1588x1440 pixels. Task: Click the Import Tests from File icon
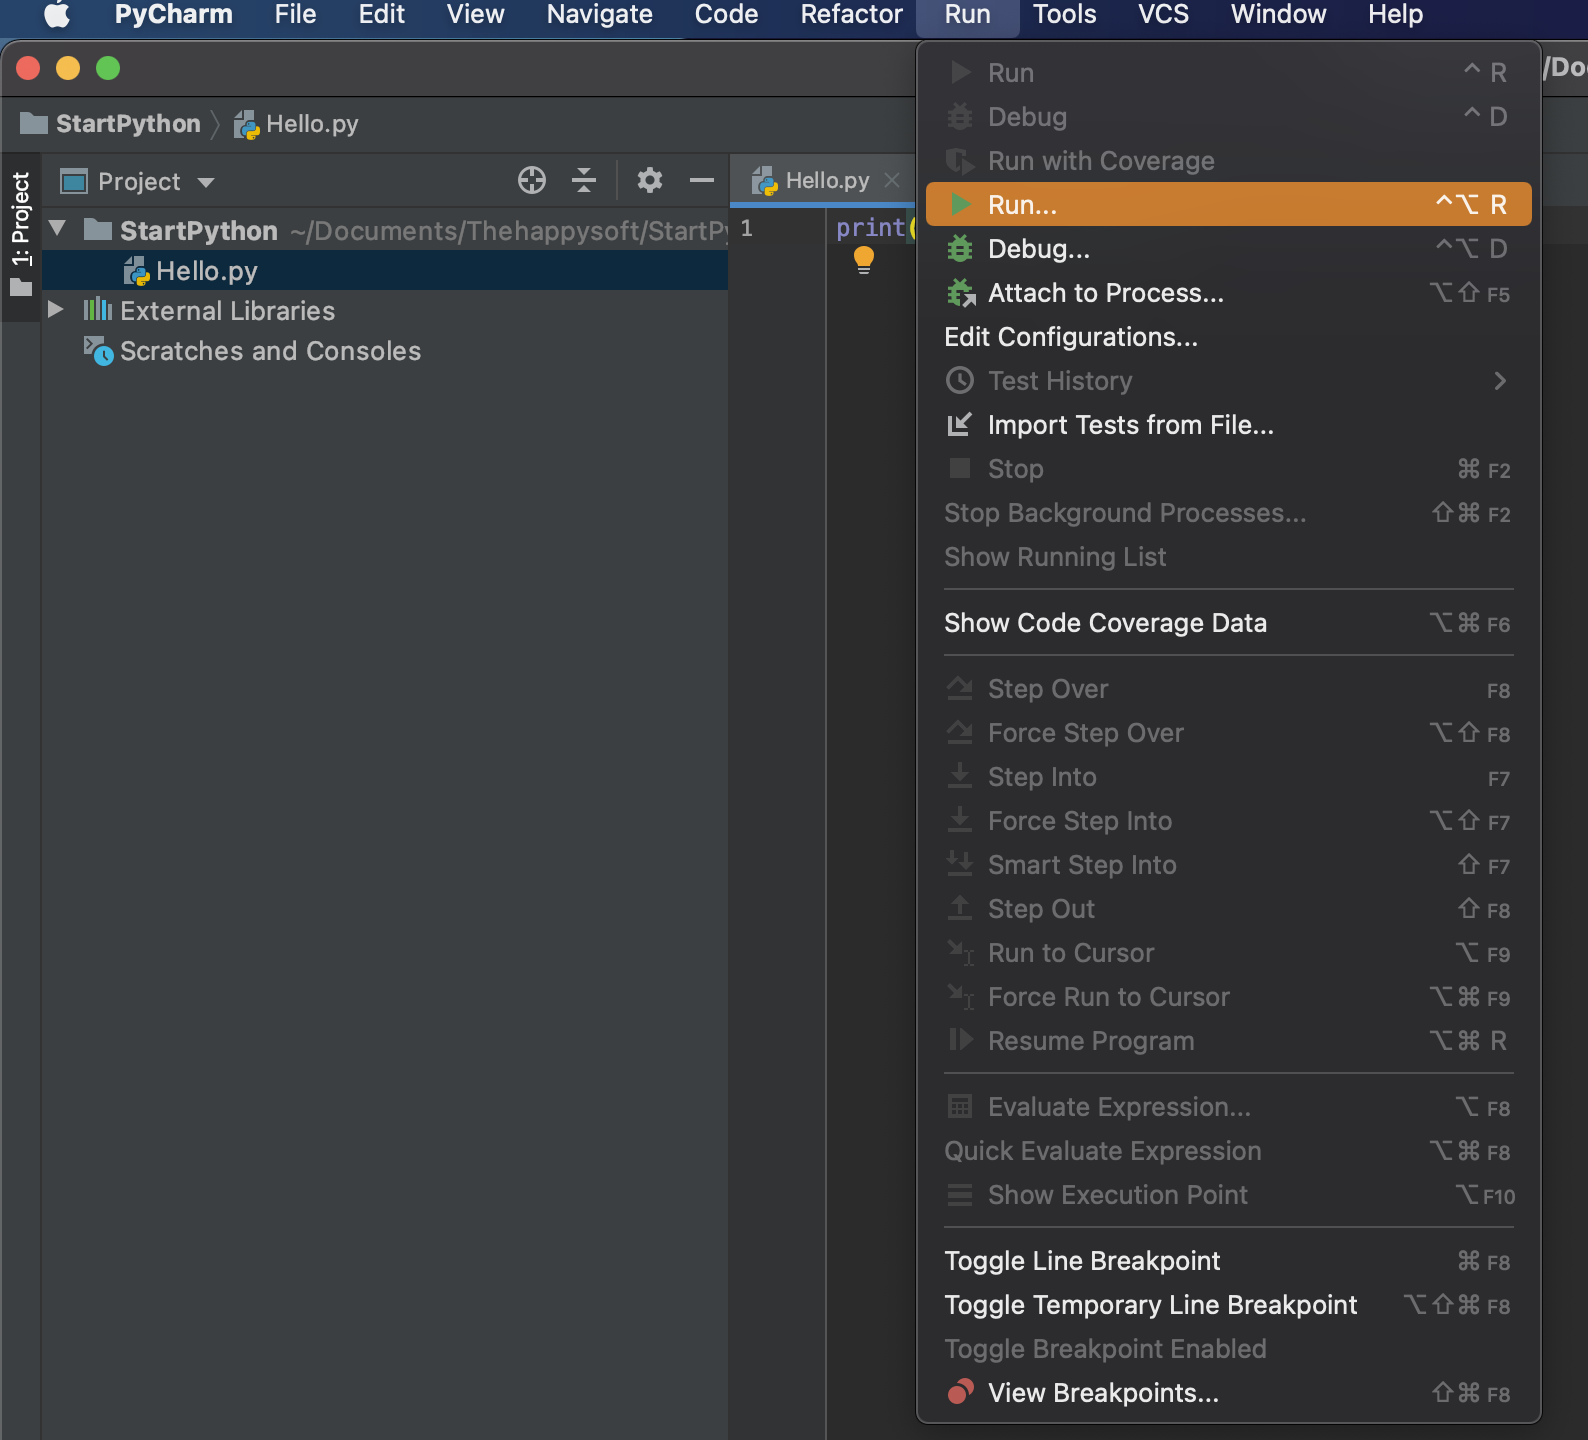tap(959, 425)
